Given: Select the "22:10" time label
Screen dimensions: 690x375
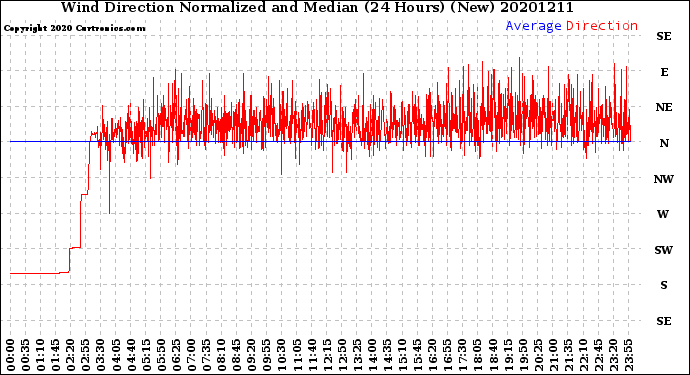Looking at the screenshot, I should [583, 355].
